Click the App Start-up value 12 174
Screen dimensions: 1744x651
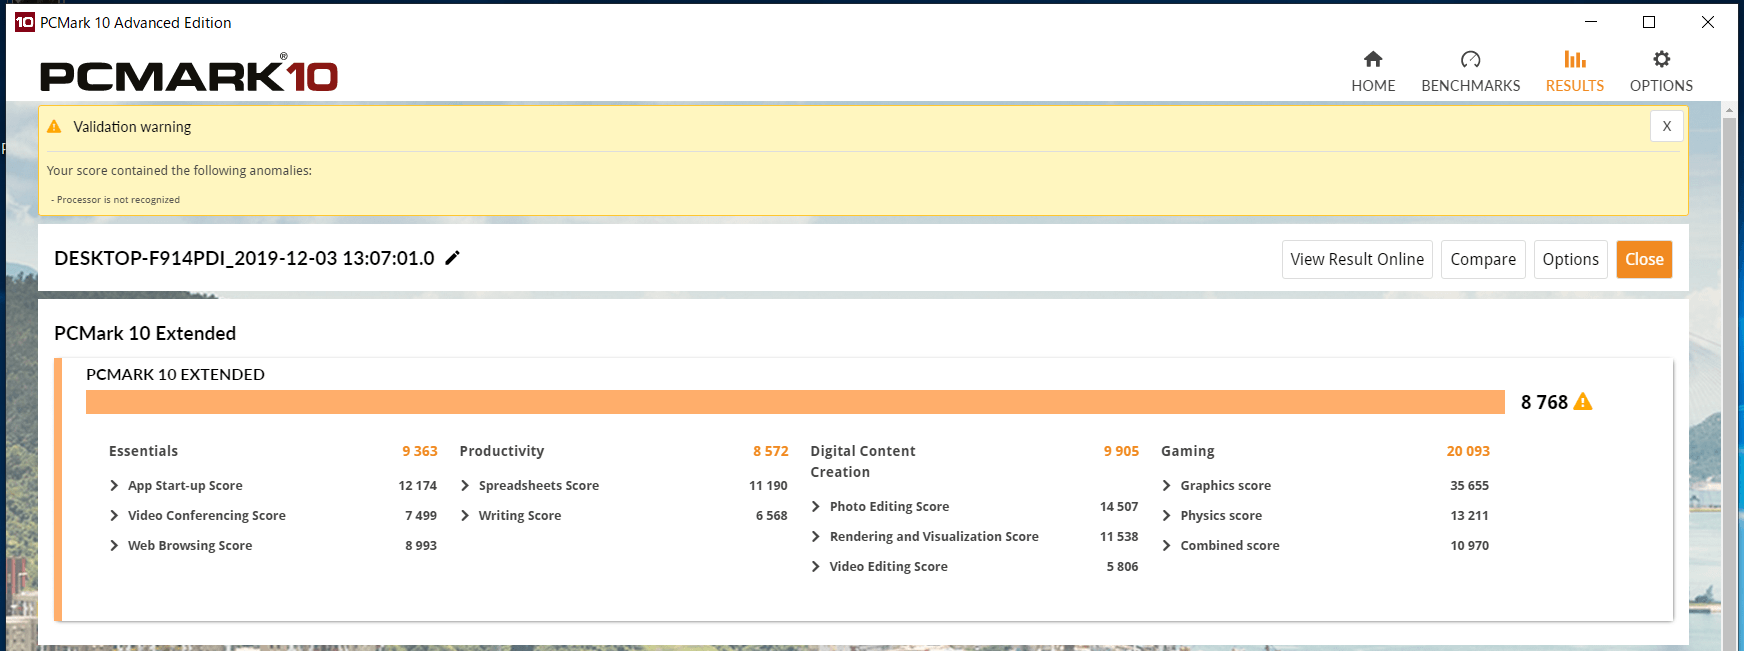418,486
